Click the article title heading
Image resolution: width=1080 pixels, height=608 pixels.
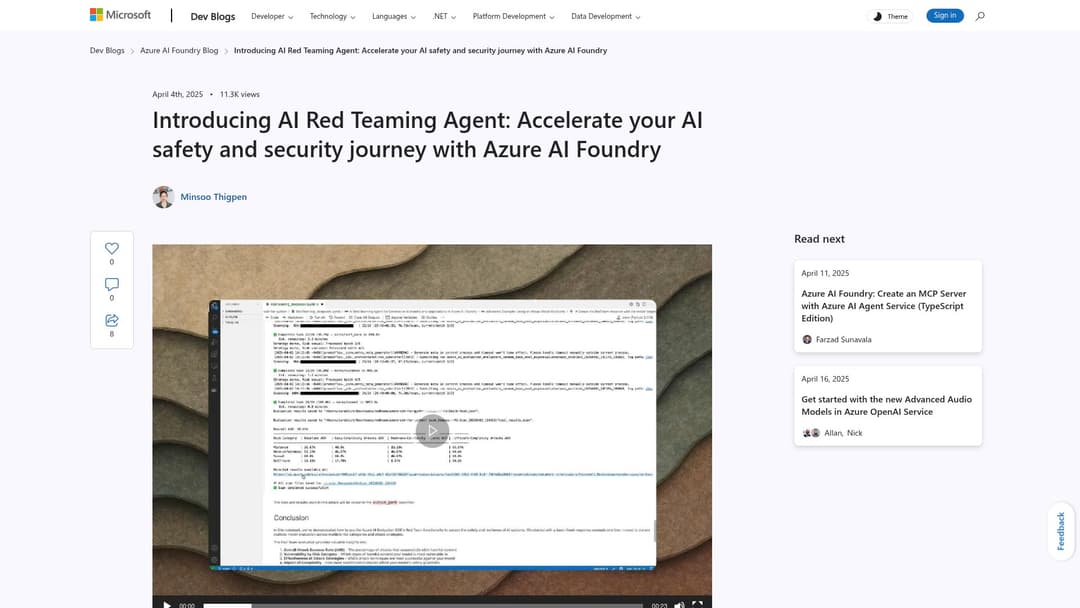pos(427,134)
